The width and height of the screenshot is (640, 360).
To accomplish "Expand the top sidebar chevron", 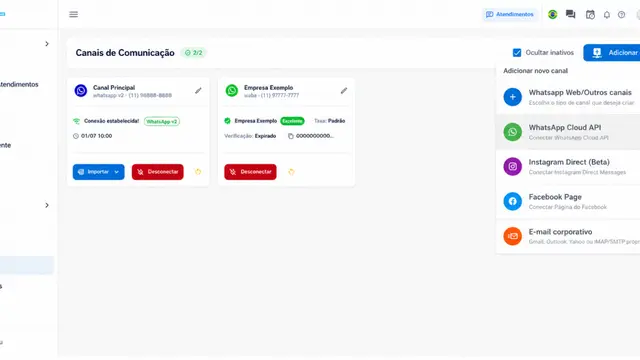I will [47, 44].
